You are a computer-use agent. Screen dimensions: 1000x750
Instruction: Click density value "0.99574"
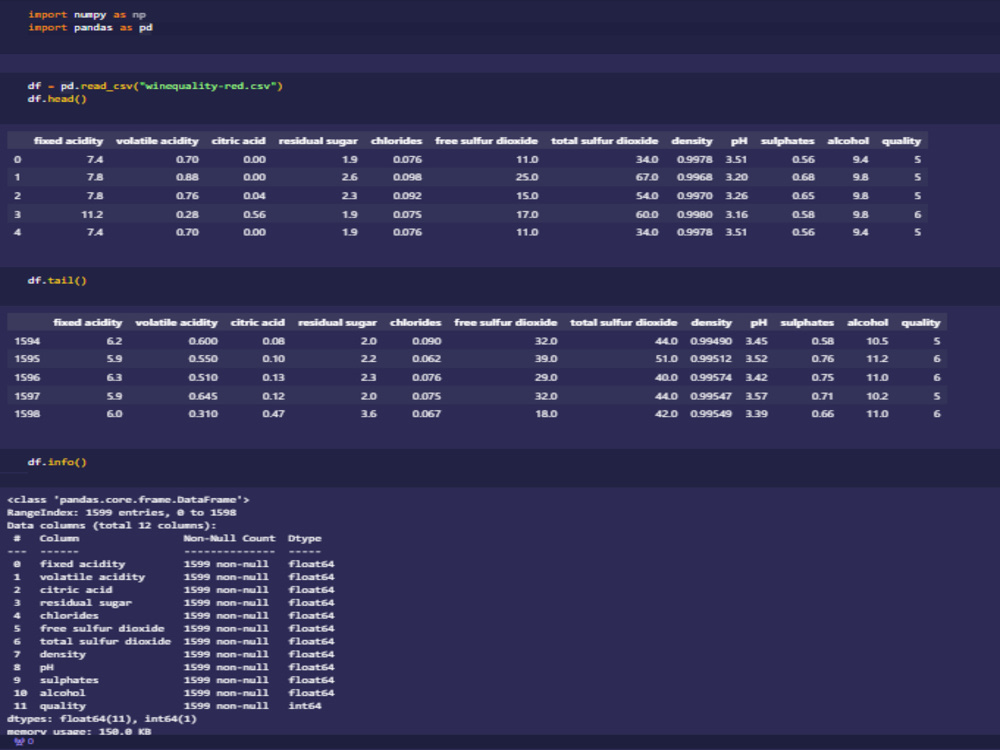click(711, 378)
